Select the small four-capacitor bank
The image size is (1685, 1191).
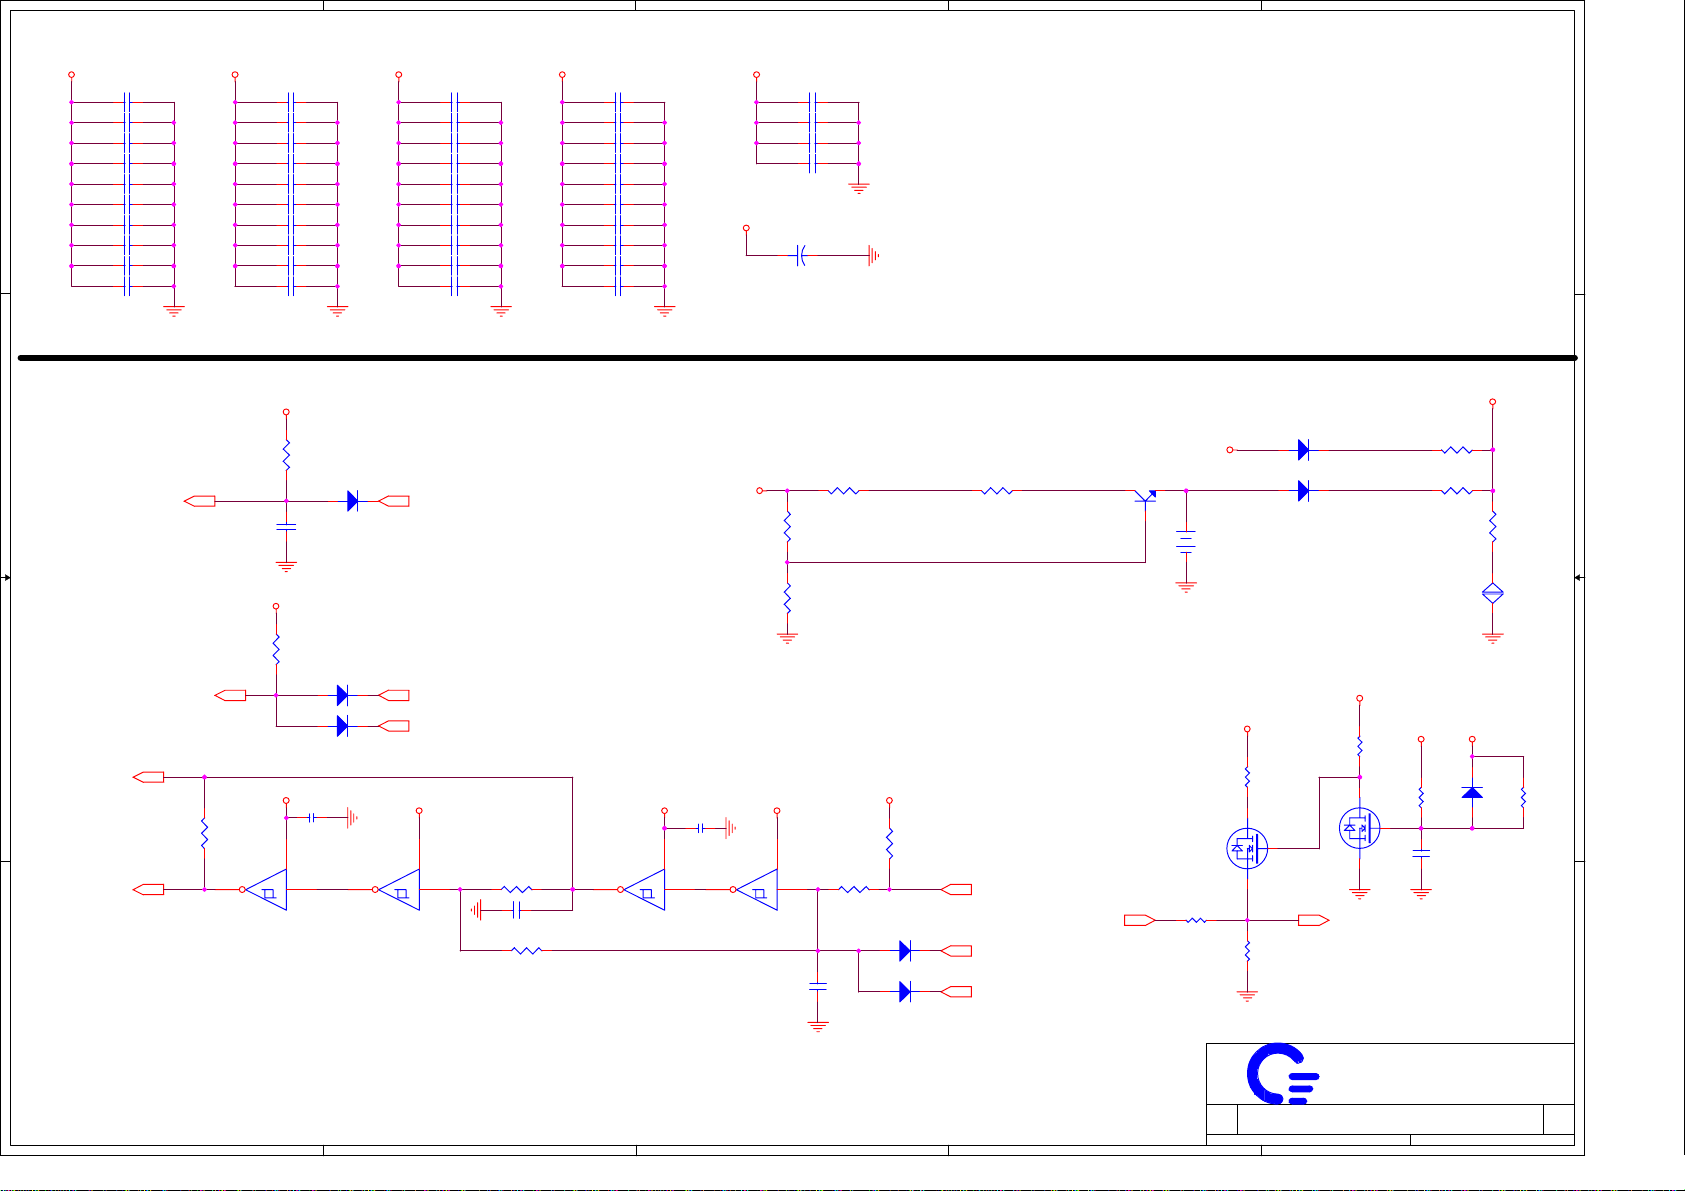(x=812, y=133)
